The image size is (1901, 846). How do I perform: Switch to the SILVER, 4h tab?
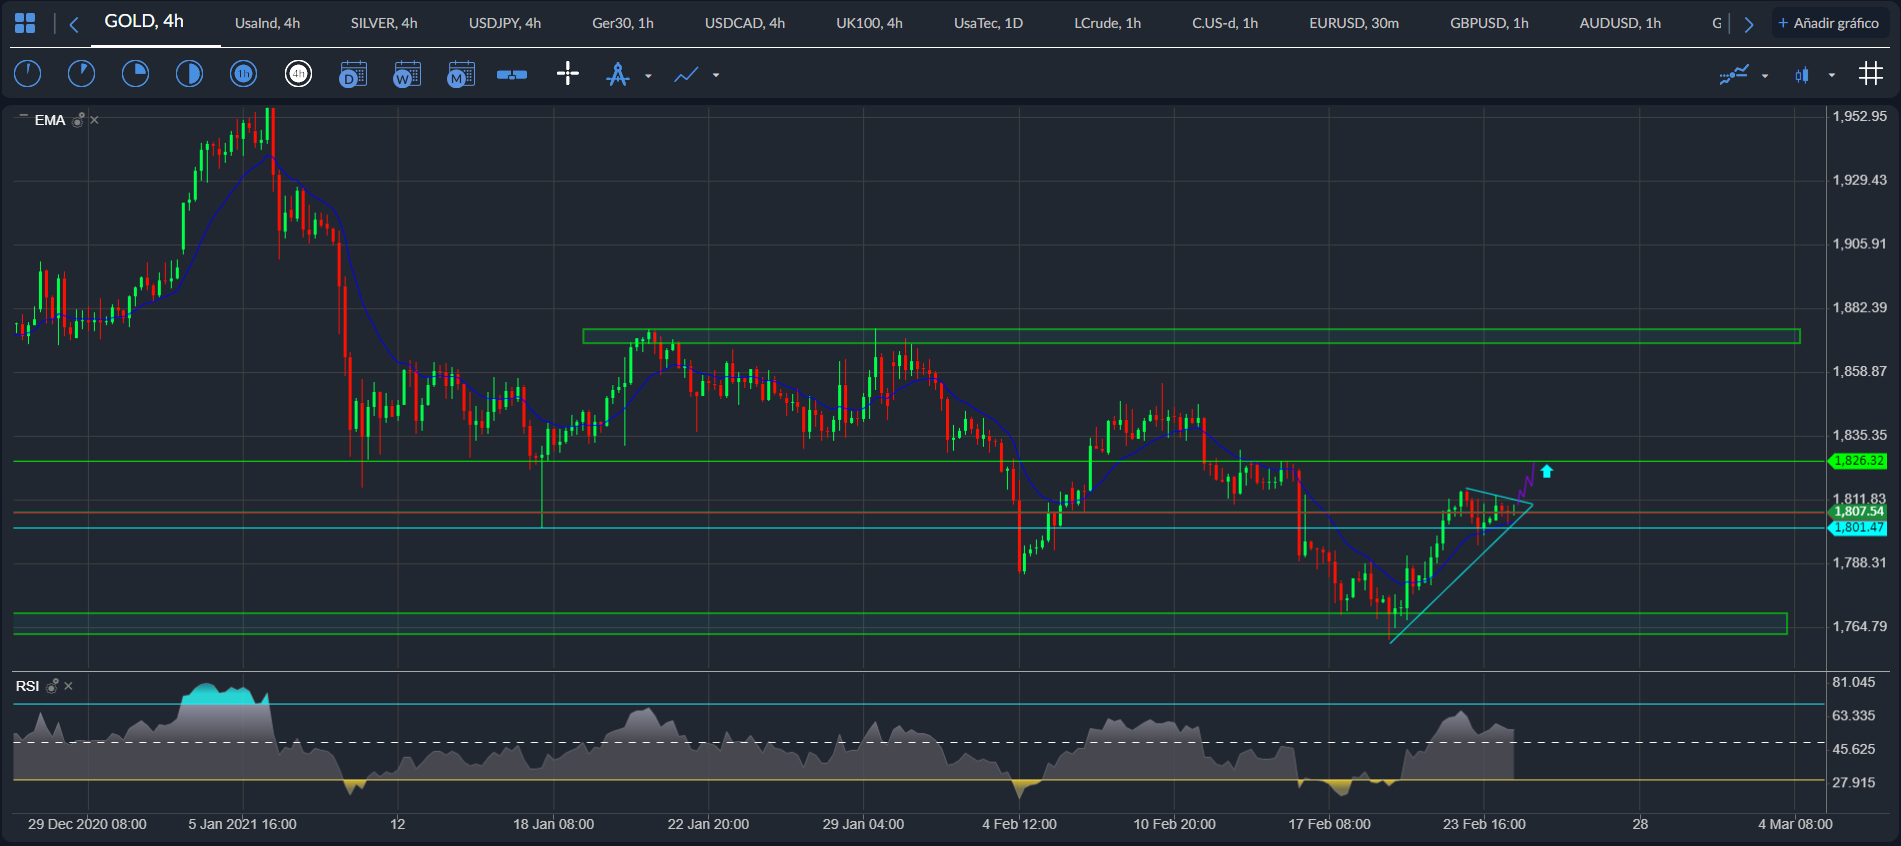[384, 23]
